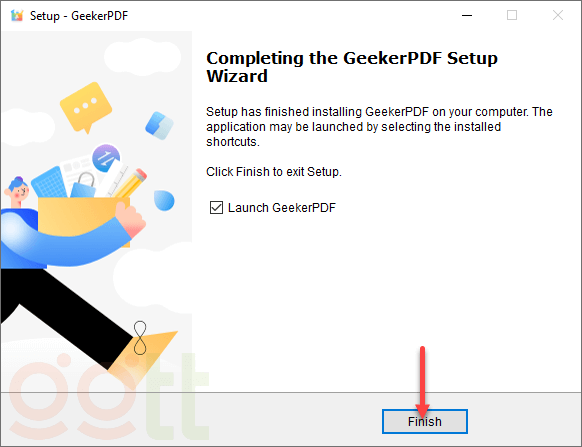Click the yellow pencil in the box illustration
The height and width of the screenshot is (447, 582).
click(131, 183)
